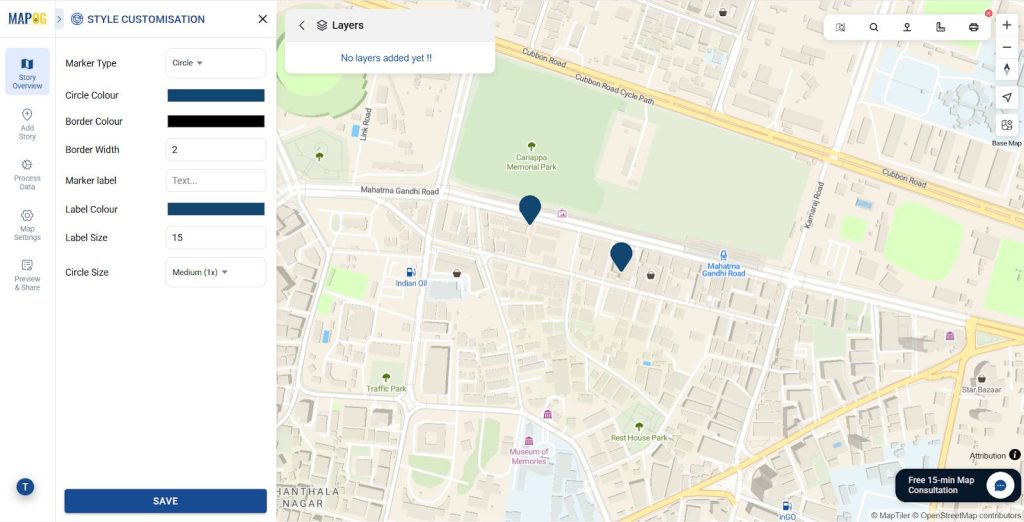
Task: Open Free 15-min Map Consultation chat
Action: [x=957, y=485]
